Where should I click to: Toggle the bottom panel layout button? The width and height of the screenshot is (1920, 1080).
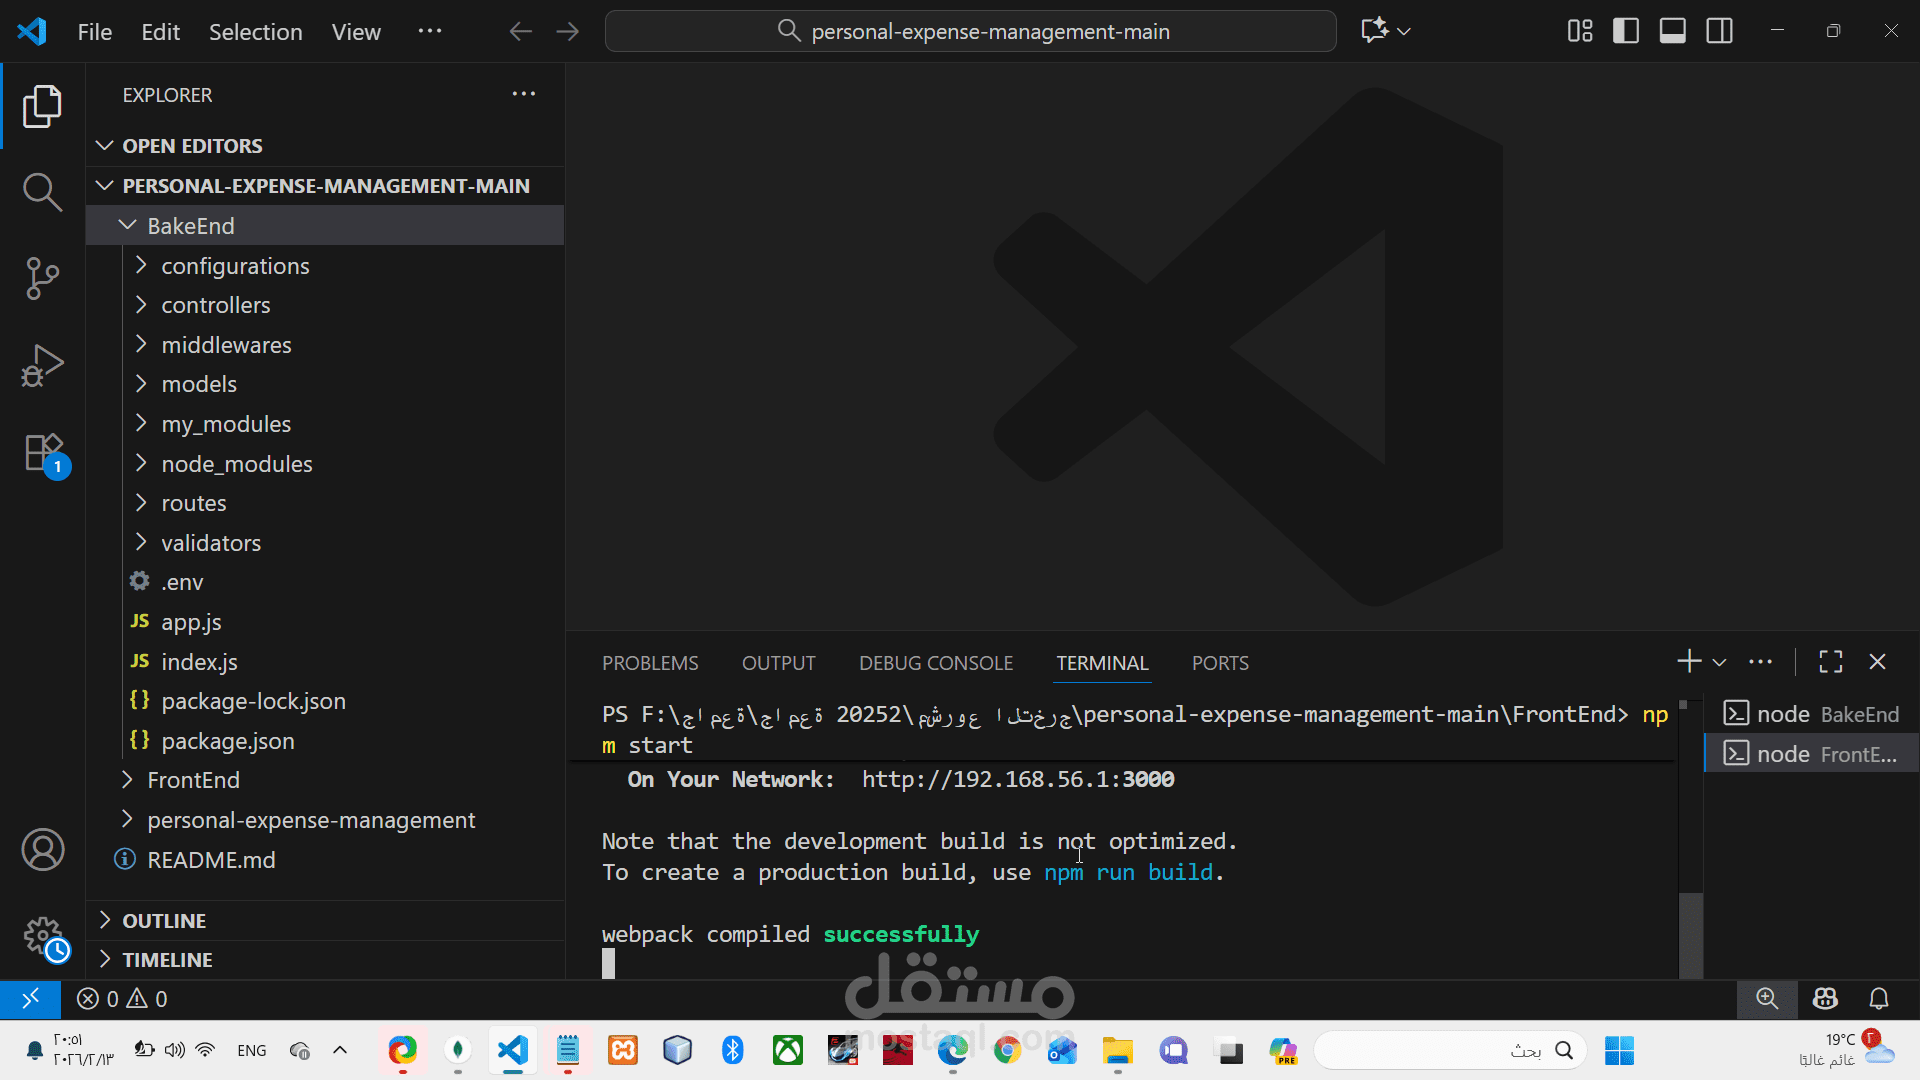coord(1673,31)
